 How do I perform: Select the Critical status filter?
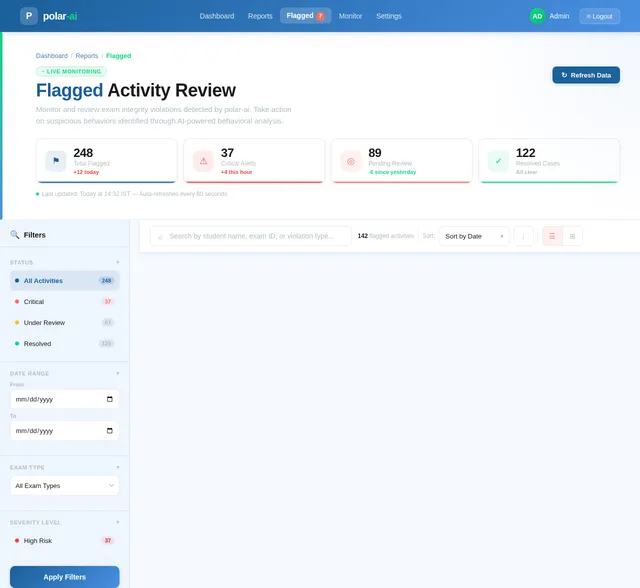[x=64, y=302]
